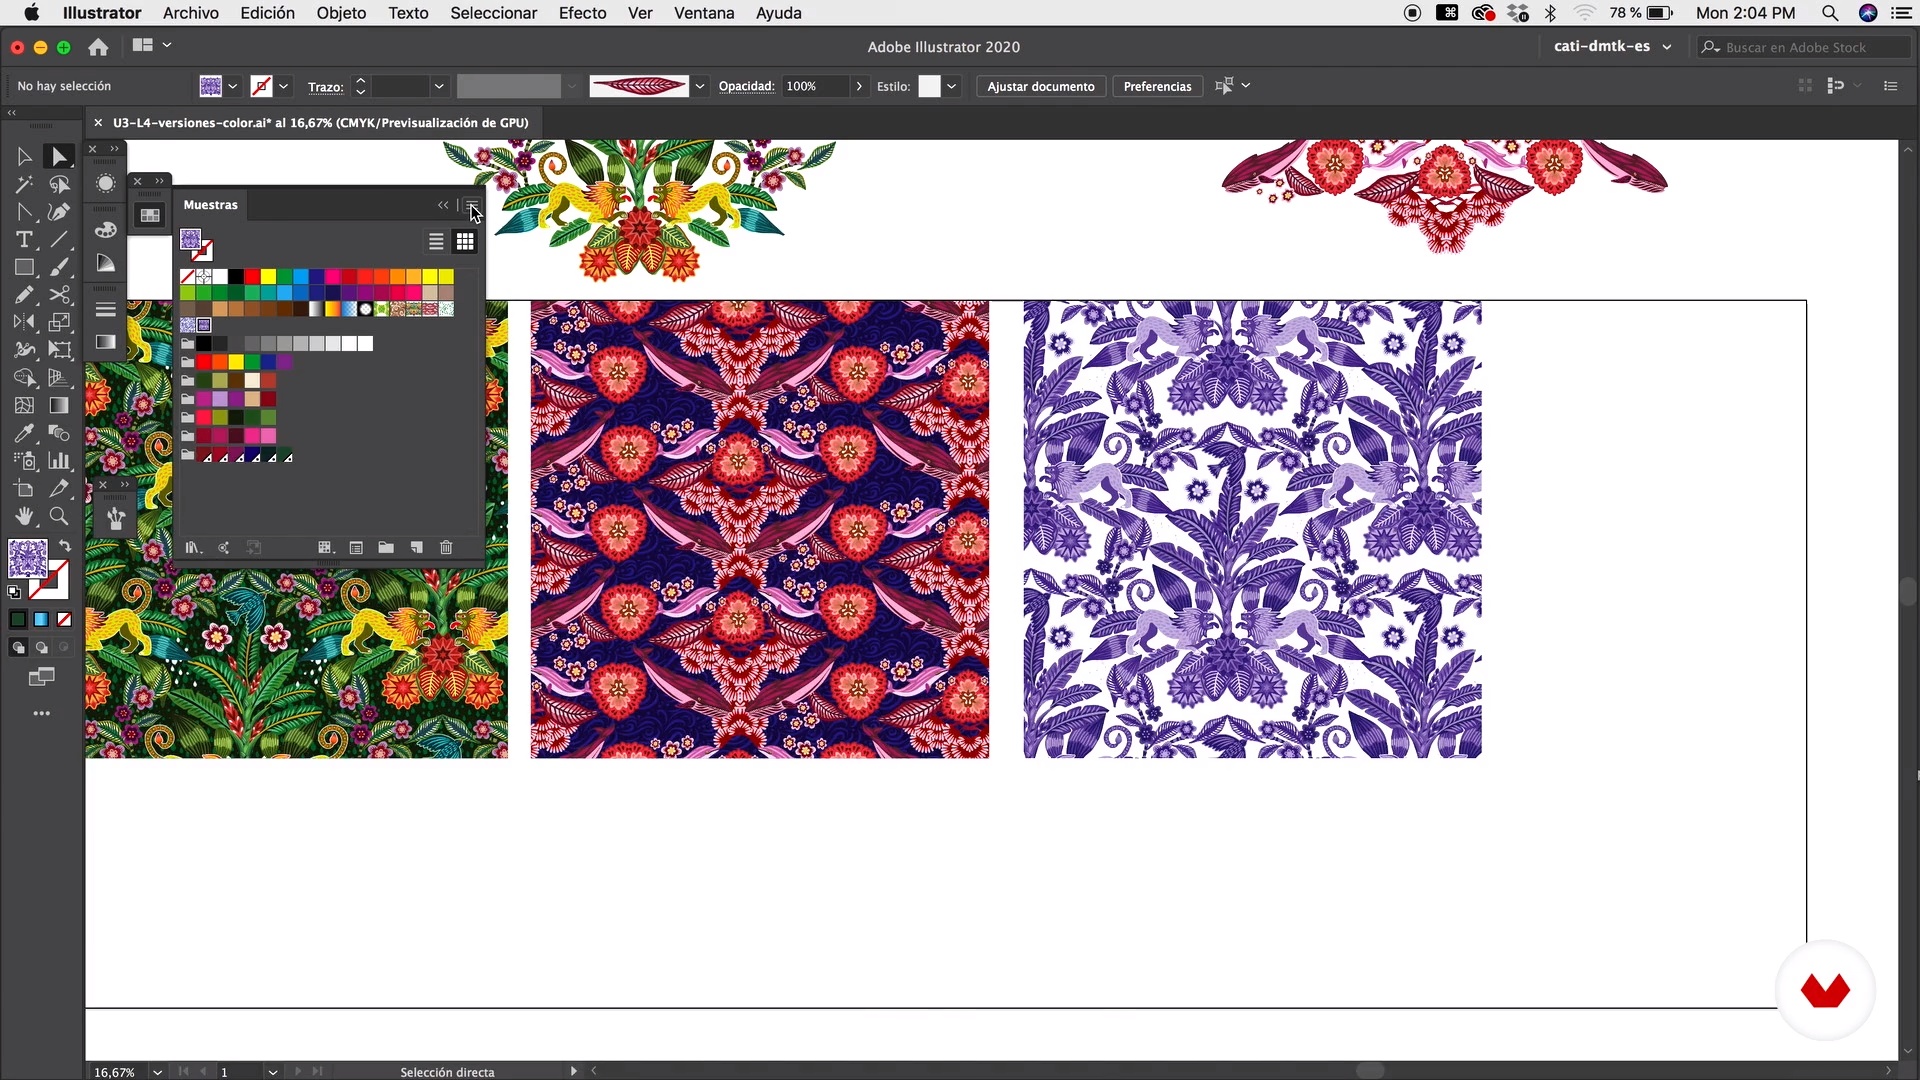1920x1080 pixels.
Task: Open the Estilo graphic style dropdown
Action: [951, 86]
